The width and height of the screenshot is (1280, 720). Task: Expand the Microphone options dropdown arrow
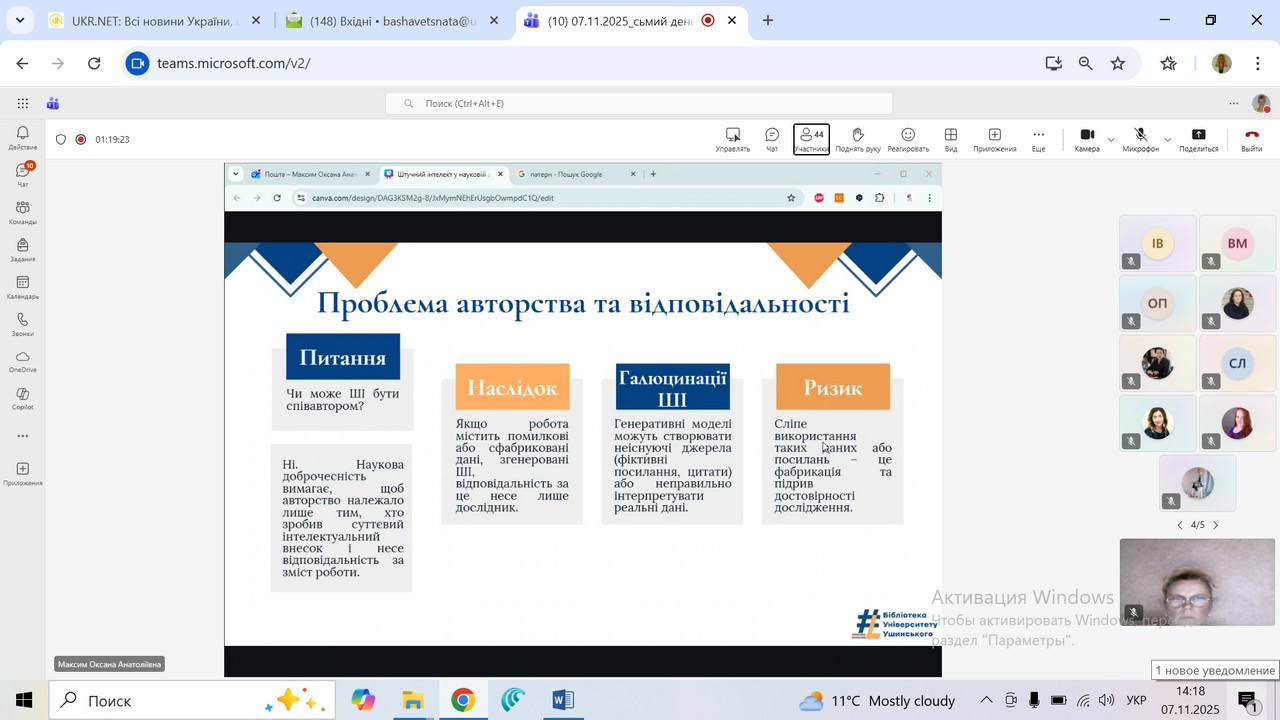pyautogui.click(x=1167, y=140)
